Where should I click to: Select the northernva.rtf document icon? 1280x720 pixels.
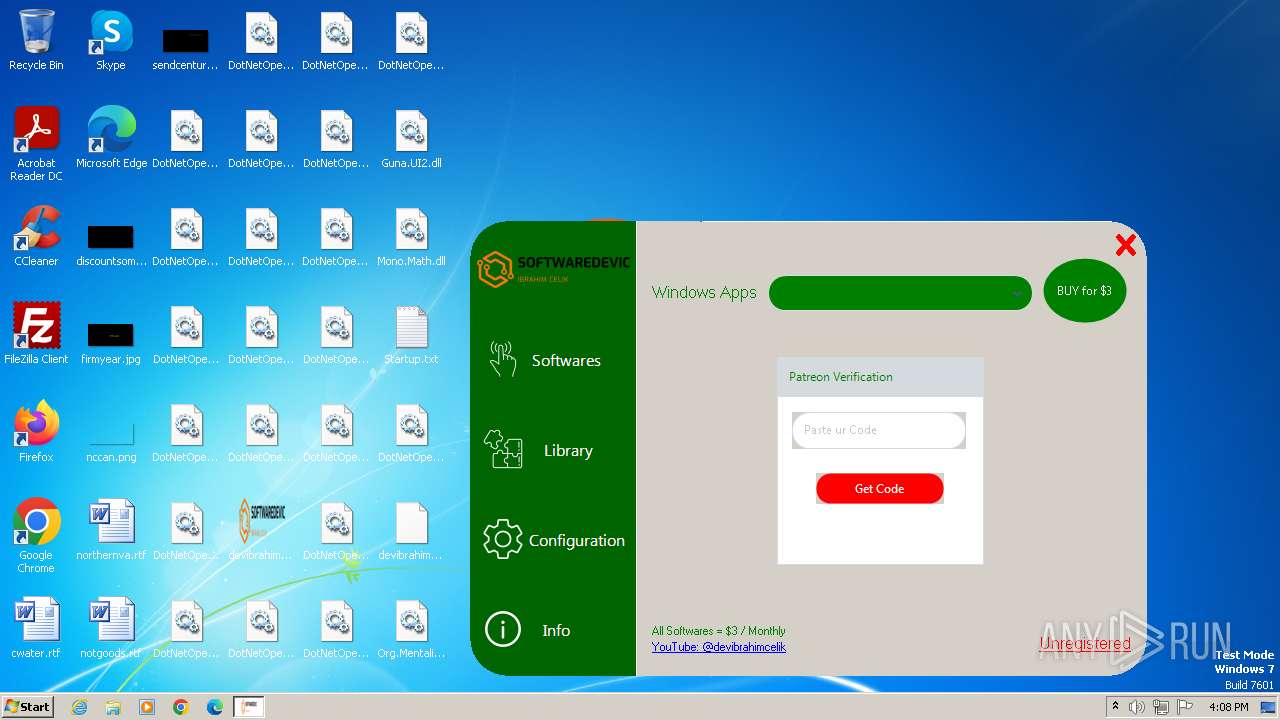coord(111,530)
